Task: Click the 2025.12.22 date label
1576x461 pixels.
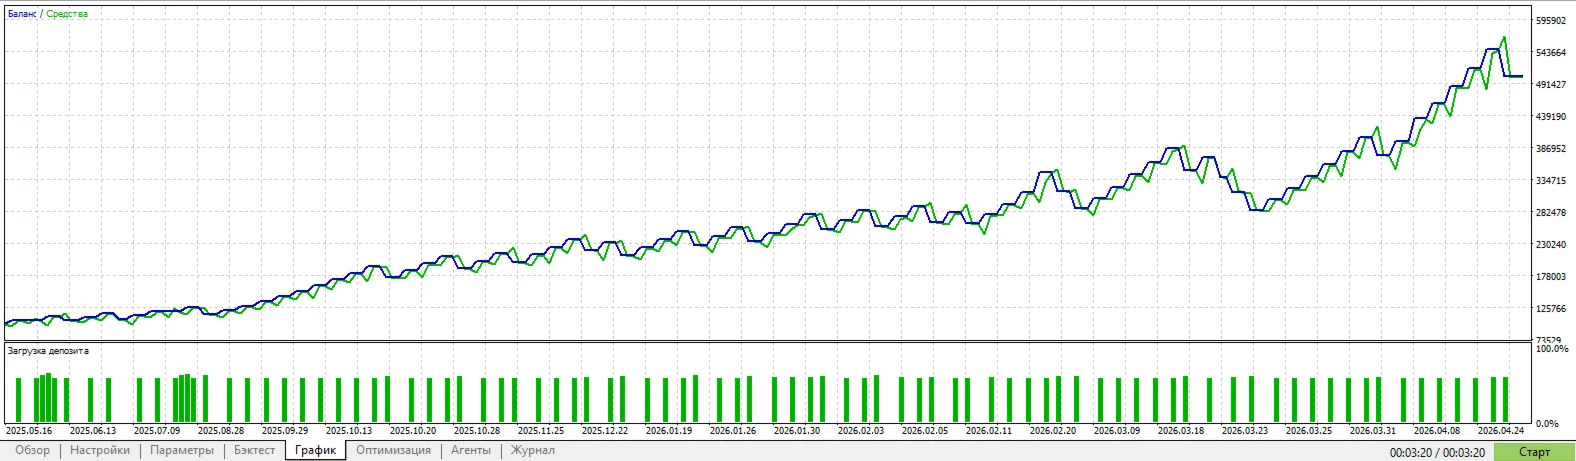Action: [x=605, y=431]
